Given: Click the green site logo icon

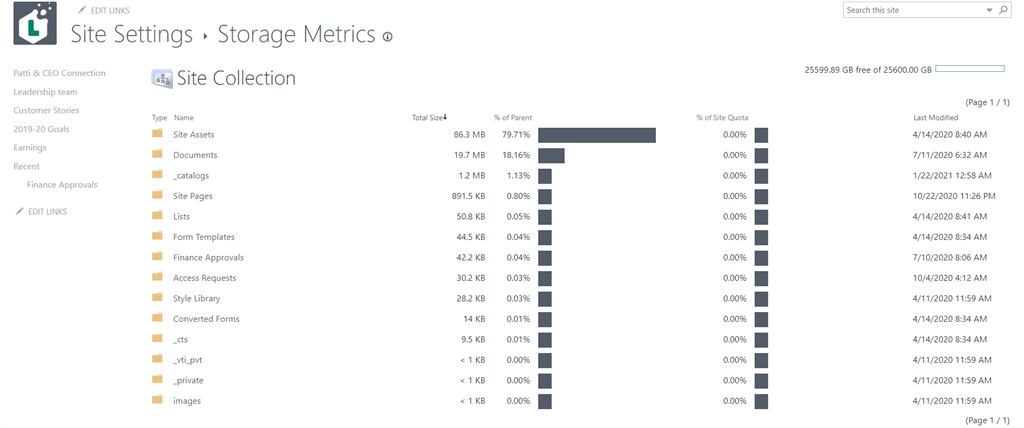Looking at the screenshot, I should 35,23.
